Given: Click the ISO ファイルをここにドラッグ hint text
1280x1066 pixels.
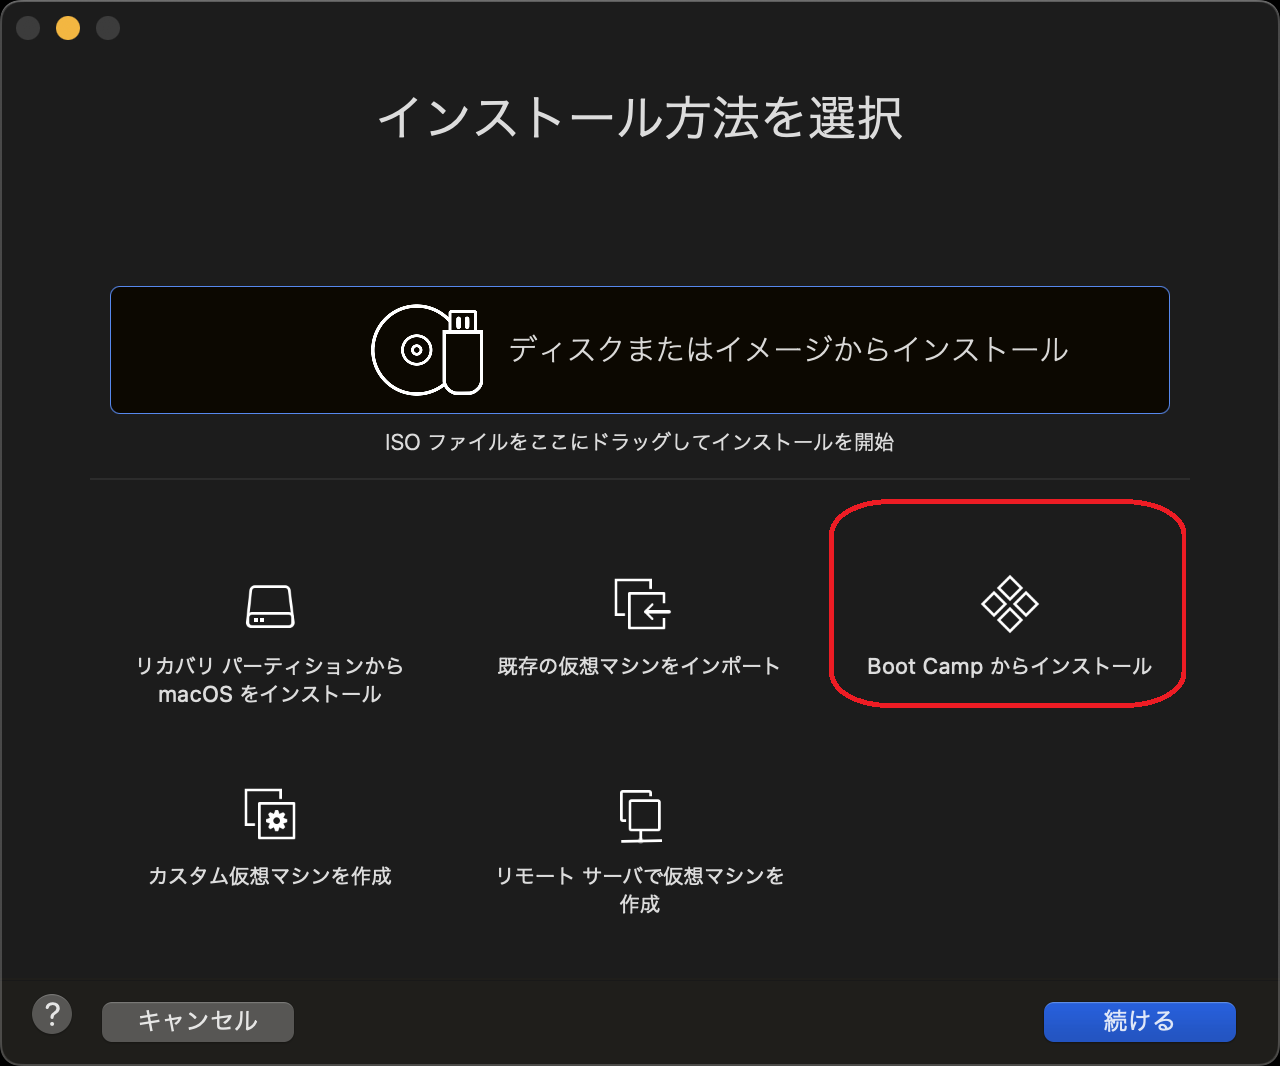Looking at the screenshot, I should [x=640, y=442].
